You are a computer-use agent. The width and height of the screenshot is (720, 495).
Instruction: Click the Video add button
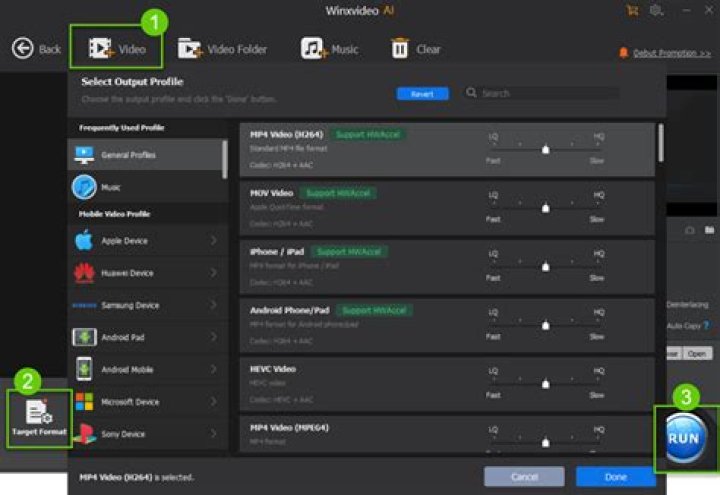click(x=116, y=48)
